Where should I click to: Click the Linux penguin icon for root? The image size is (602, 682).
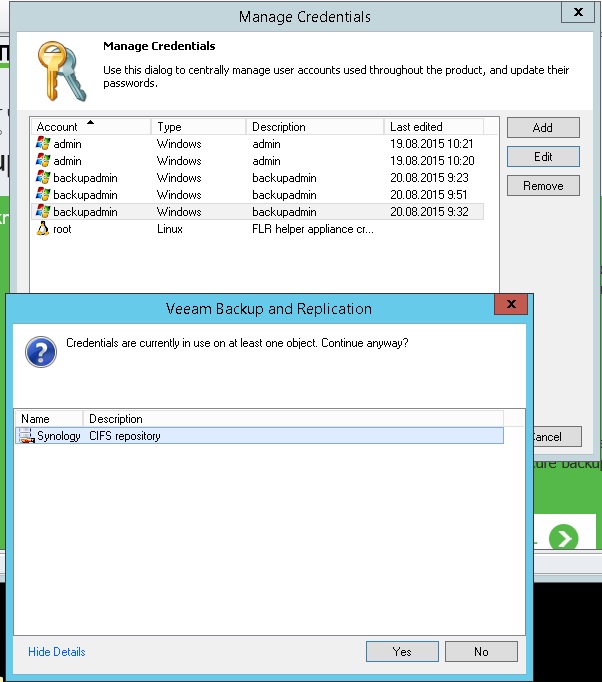click(43, 228)
